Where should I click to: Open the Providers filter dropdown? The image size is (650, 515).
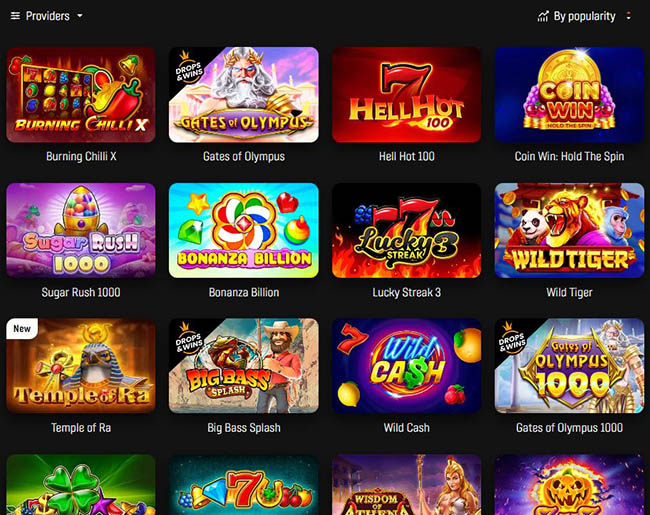point(46,16)
